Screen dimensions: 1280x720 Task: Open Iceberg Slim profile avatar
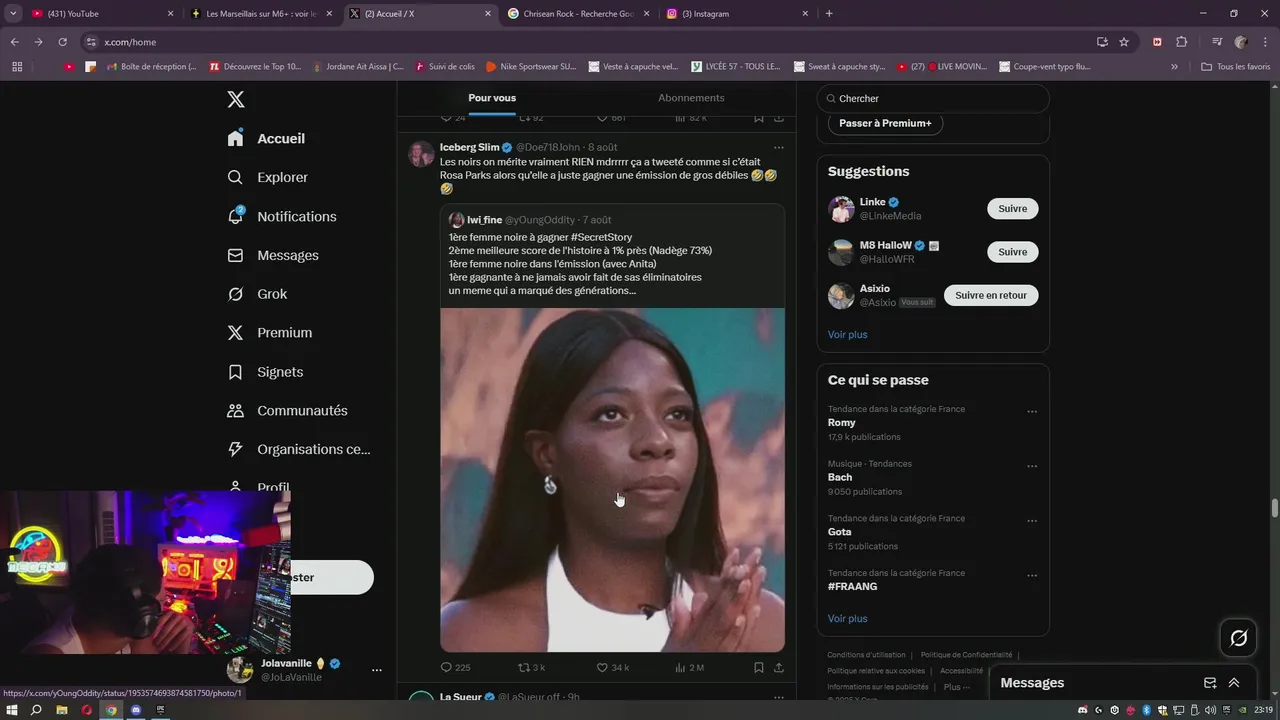click(422, 154)
